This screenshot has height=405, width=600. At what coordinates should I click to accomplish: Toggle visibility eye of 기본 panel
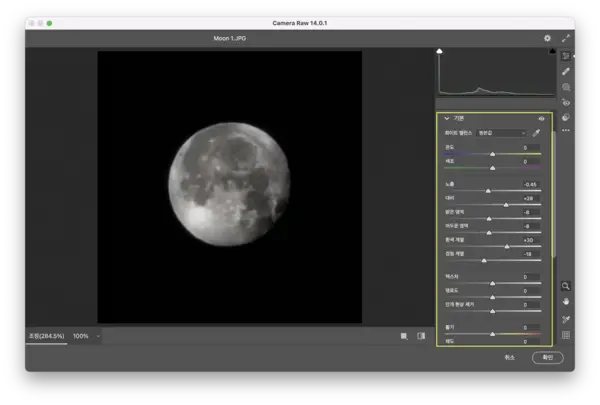pyautogui.click(x=541, y=118)
